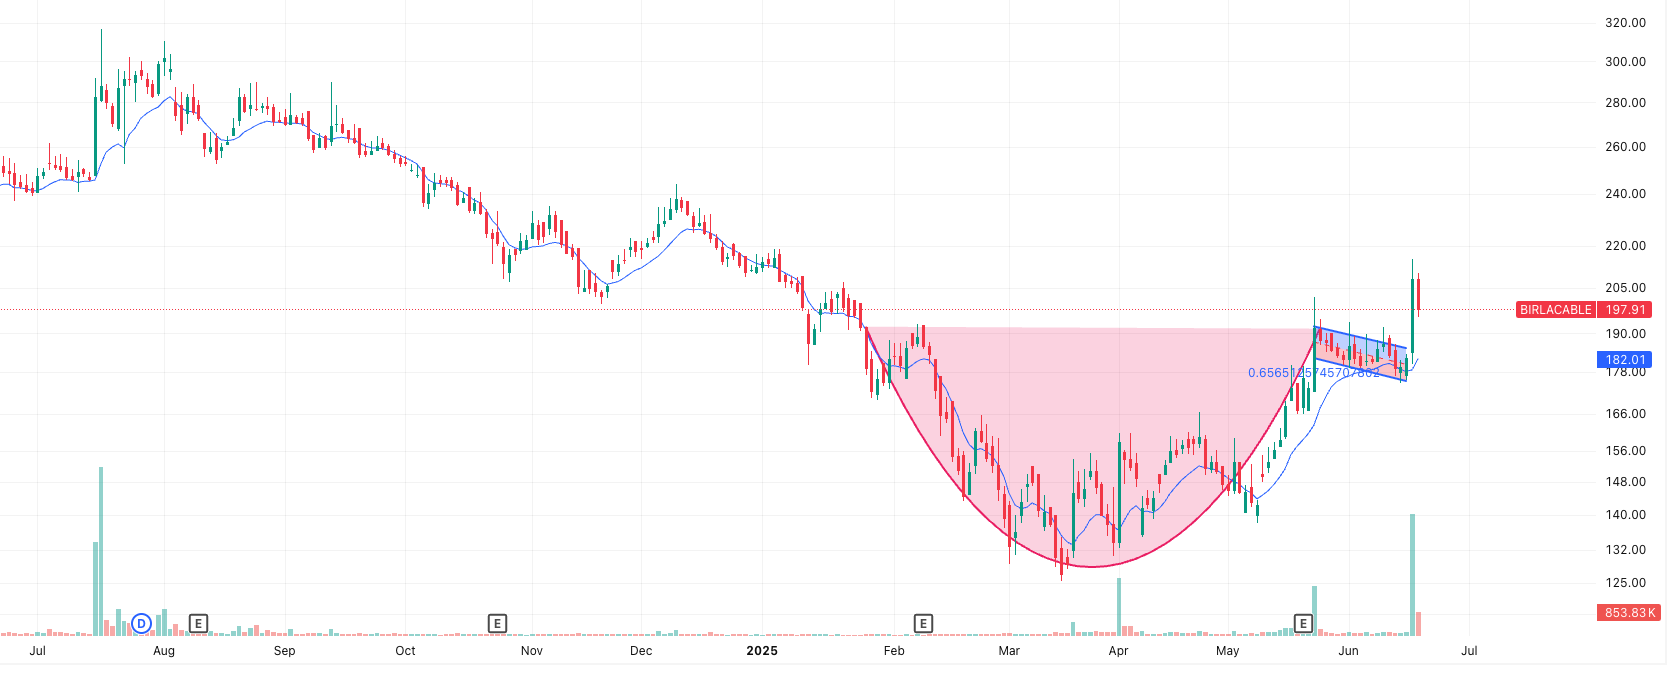Click the Nov time axis label
Viewport: 1676px width, 699px height.
(532, 651)
